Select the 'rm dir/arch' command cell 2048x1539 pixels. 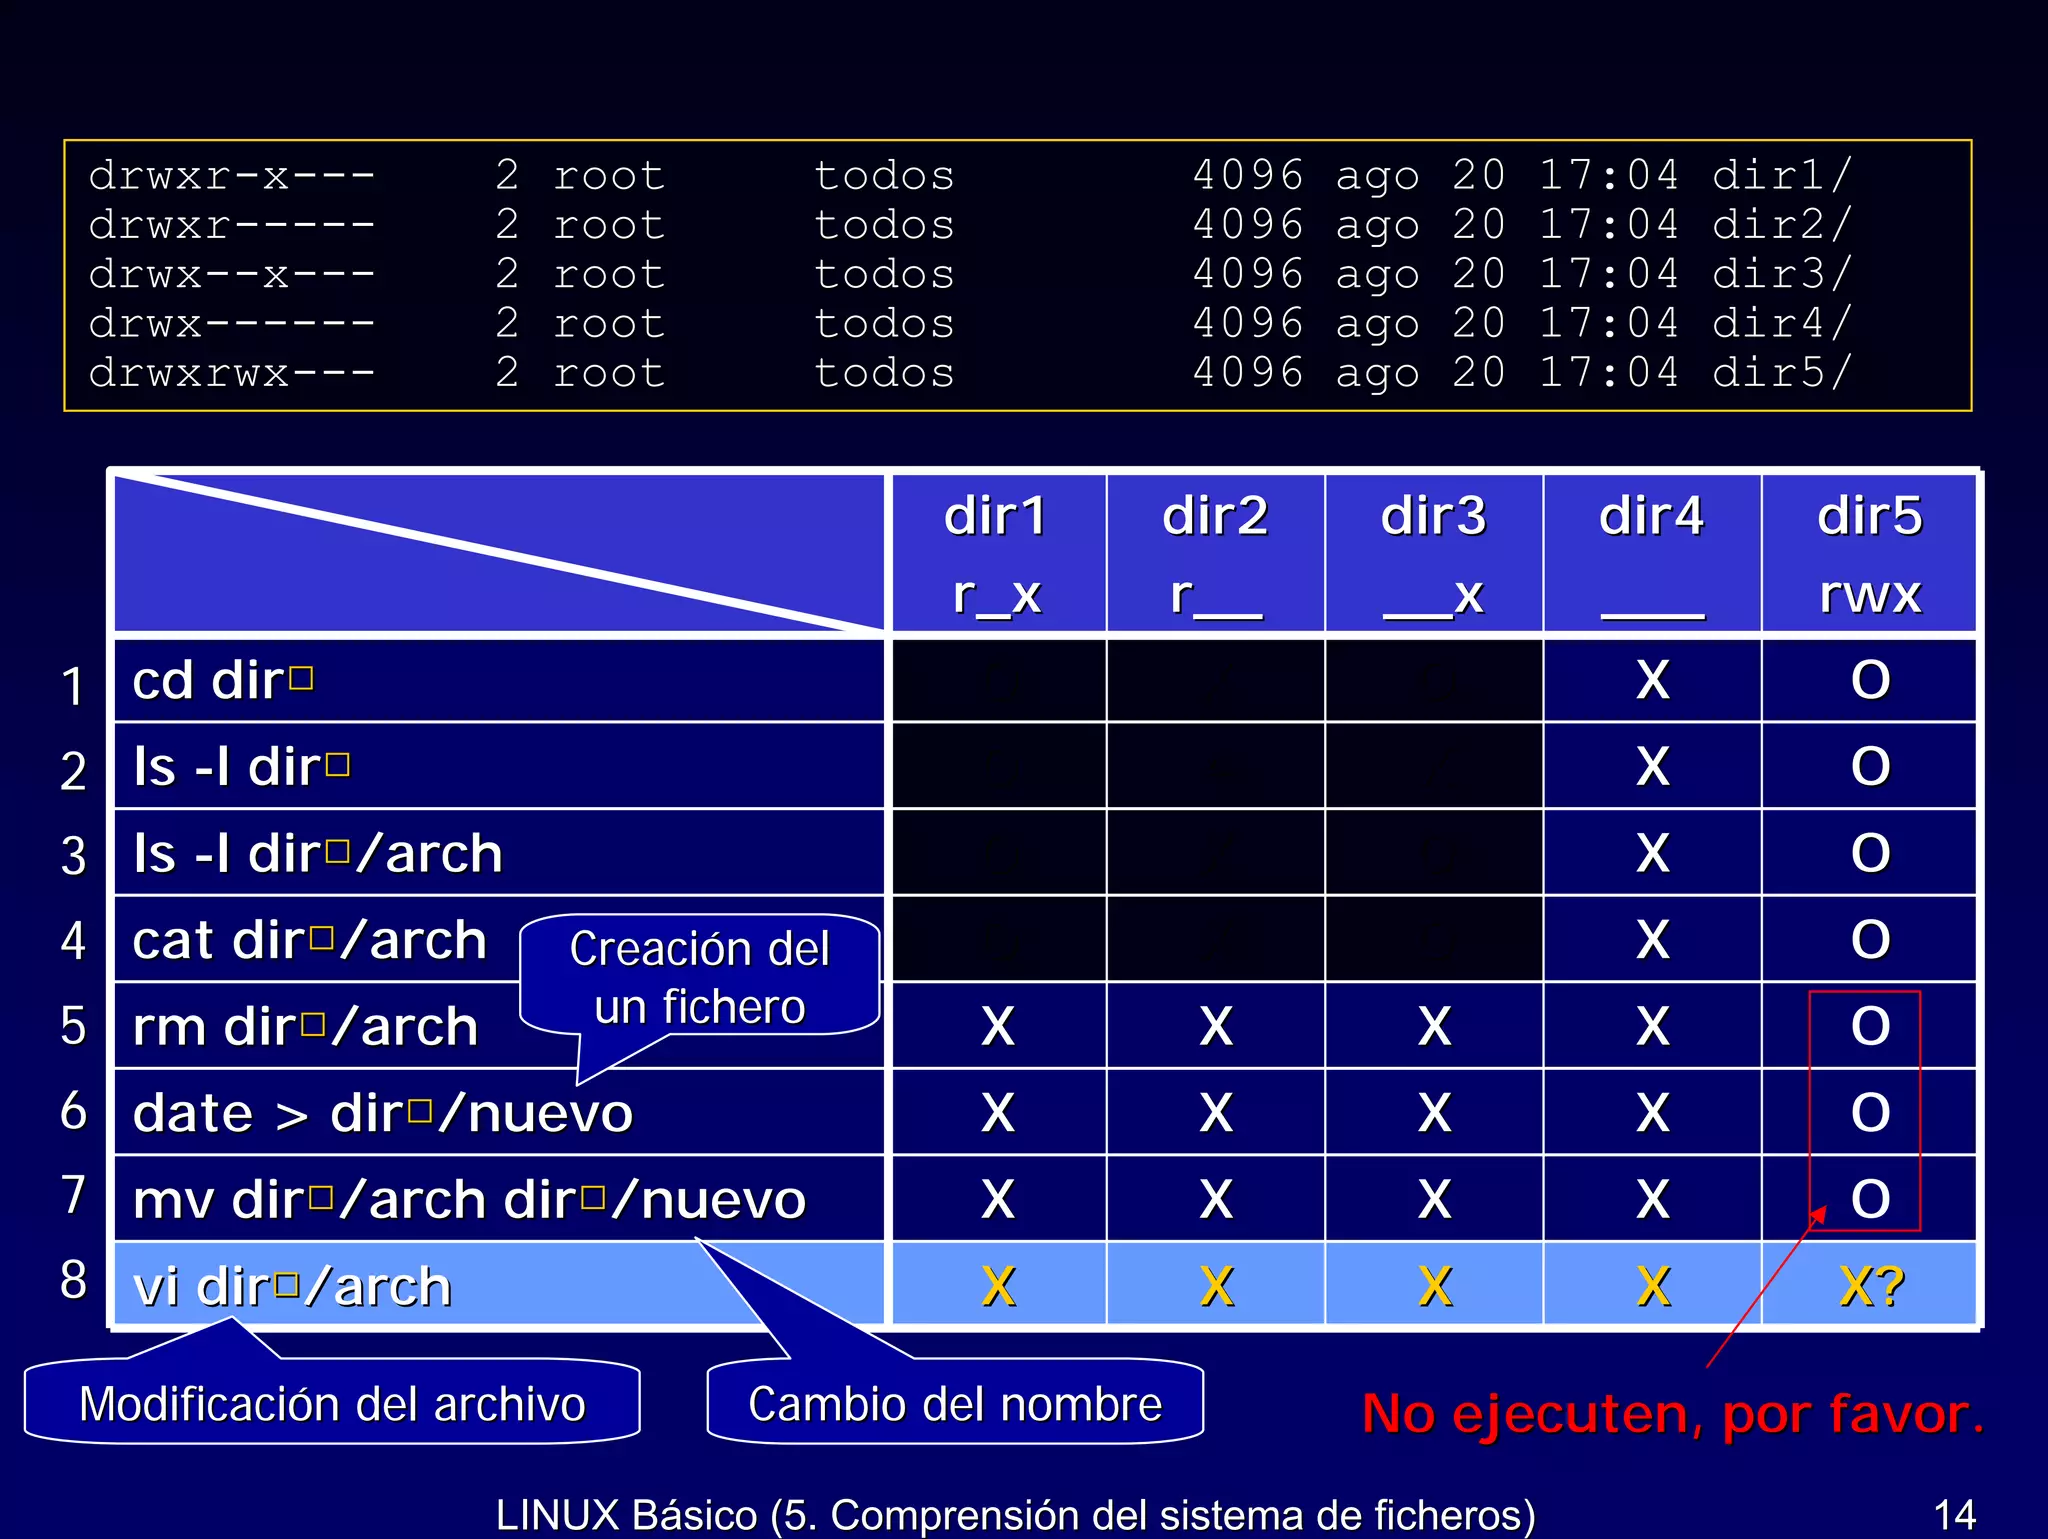point(499,1026)
